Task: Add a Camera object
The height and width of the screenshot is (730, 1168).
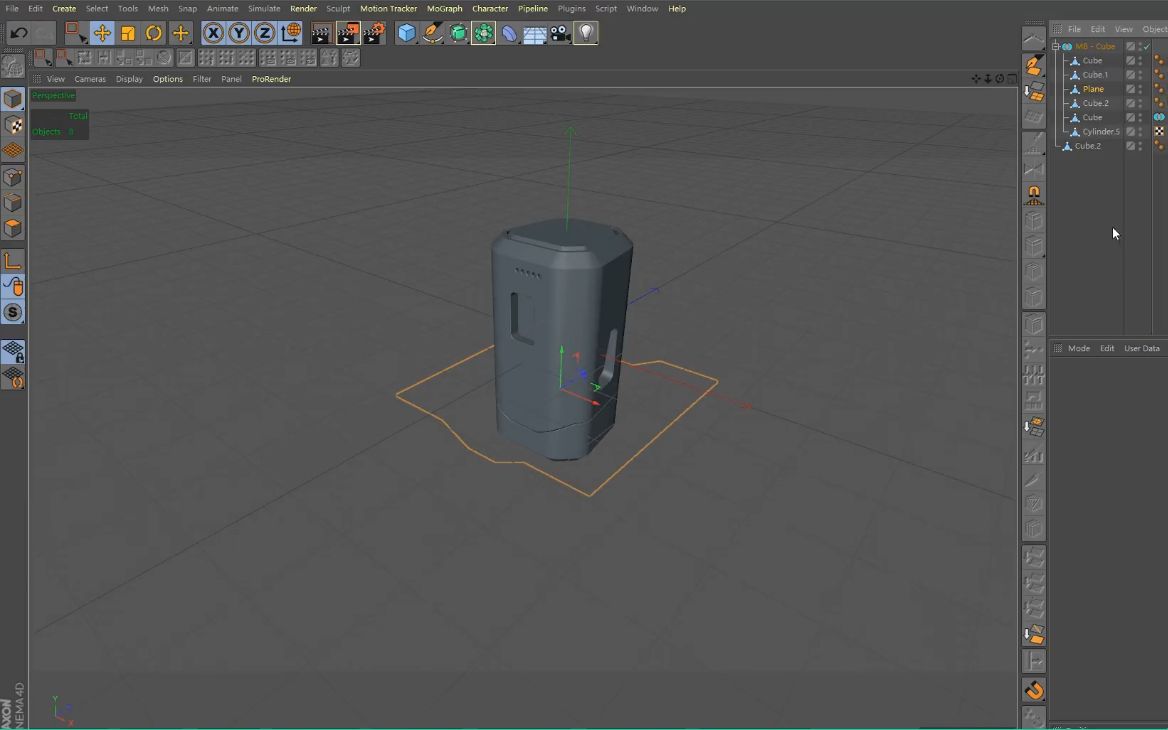Action: 558,33
